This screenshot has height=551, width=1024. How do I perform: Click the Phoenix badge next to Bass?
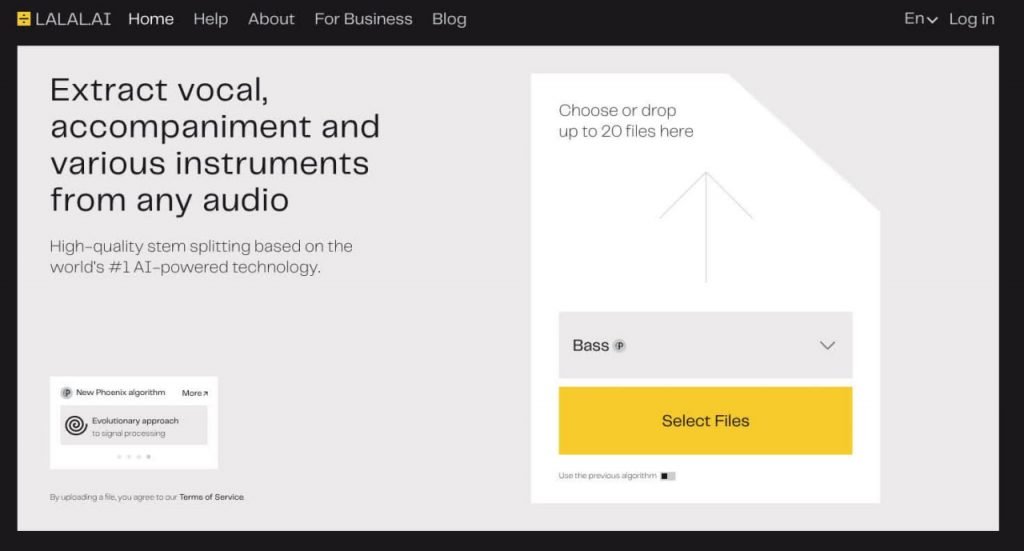[x=620, y=346]
